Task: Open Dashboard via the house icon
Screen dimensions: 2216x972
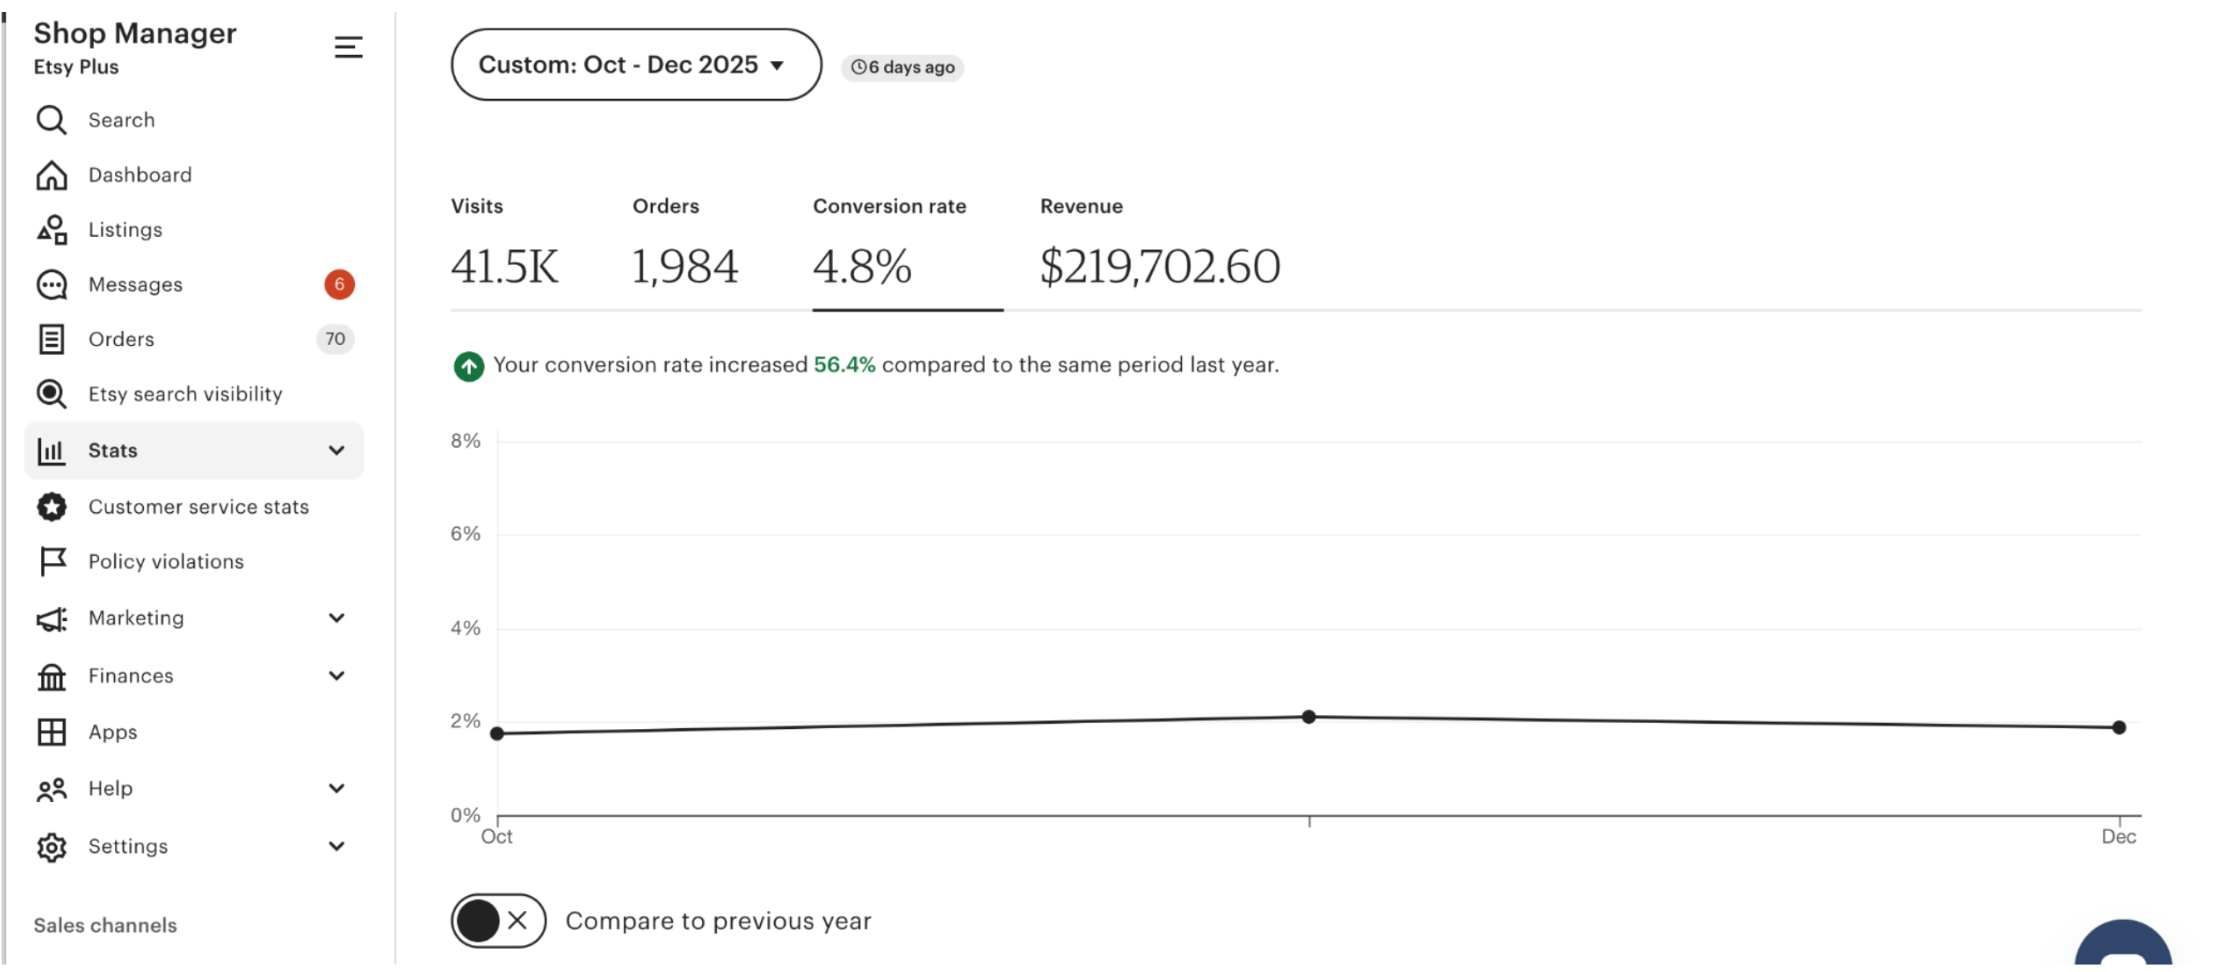Action: click(51, 175)
